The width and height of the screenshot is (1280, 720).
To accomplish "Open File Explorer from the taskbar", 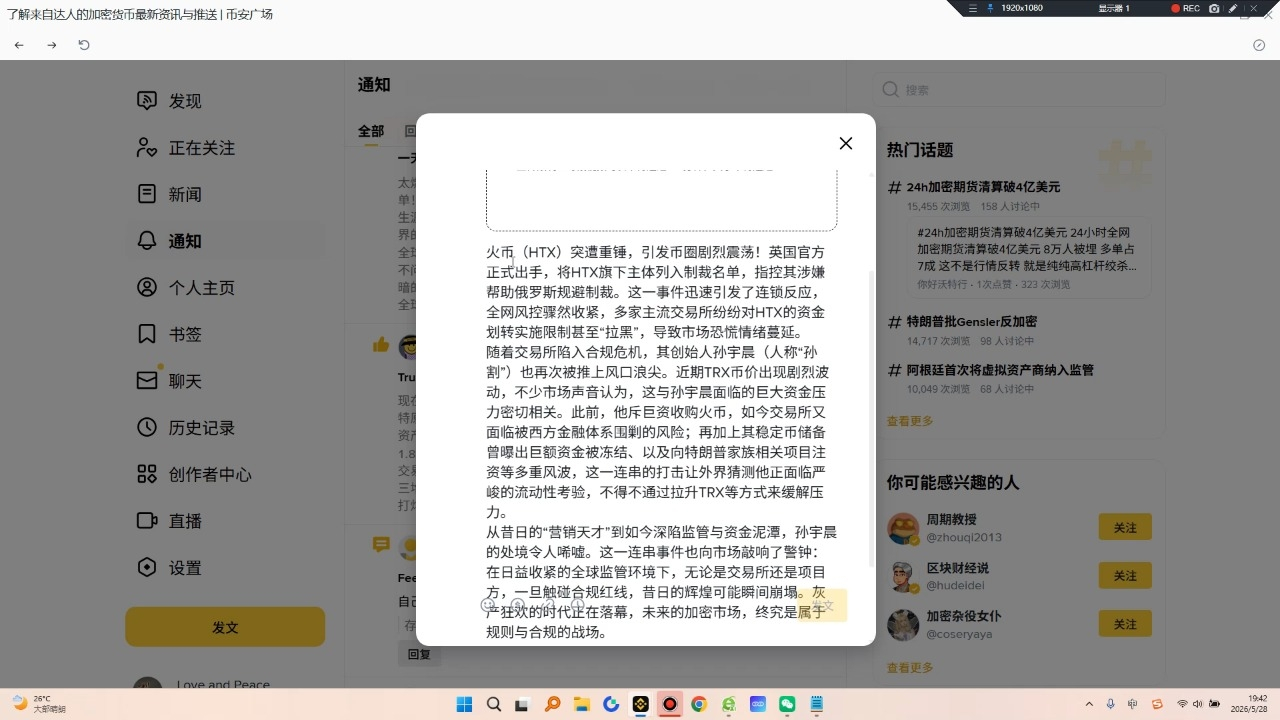I will [581, 704].
